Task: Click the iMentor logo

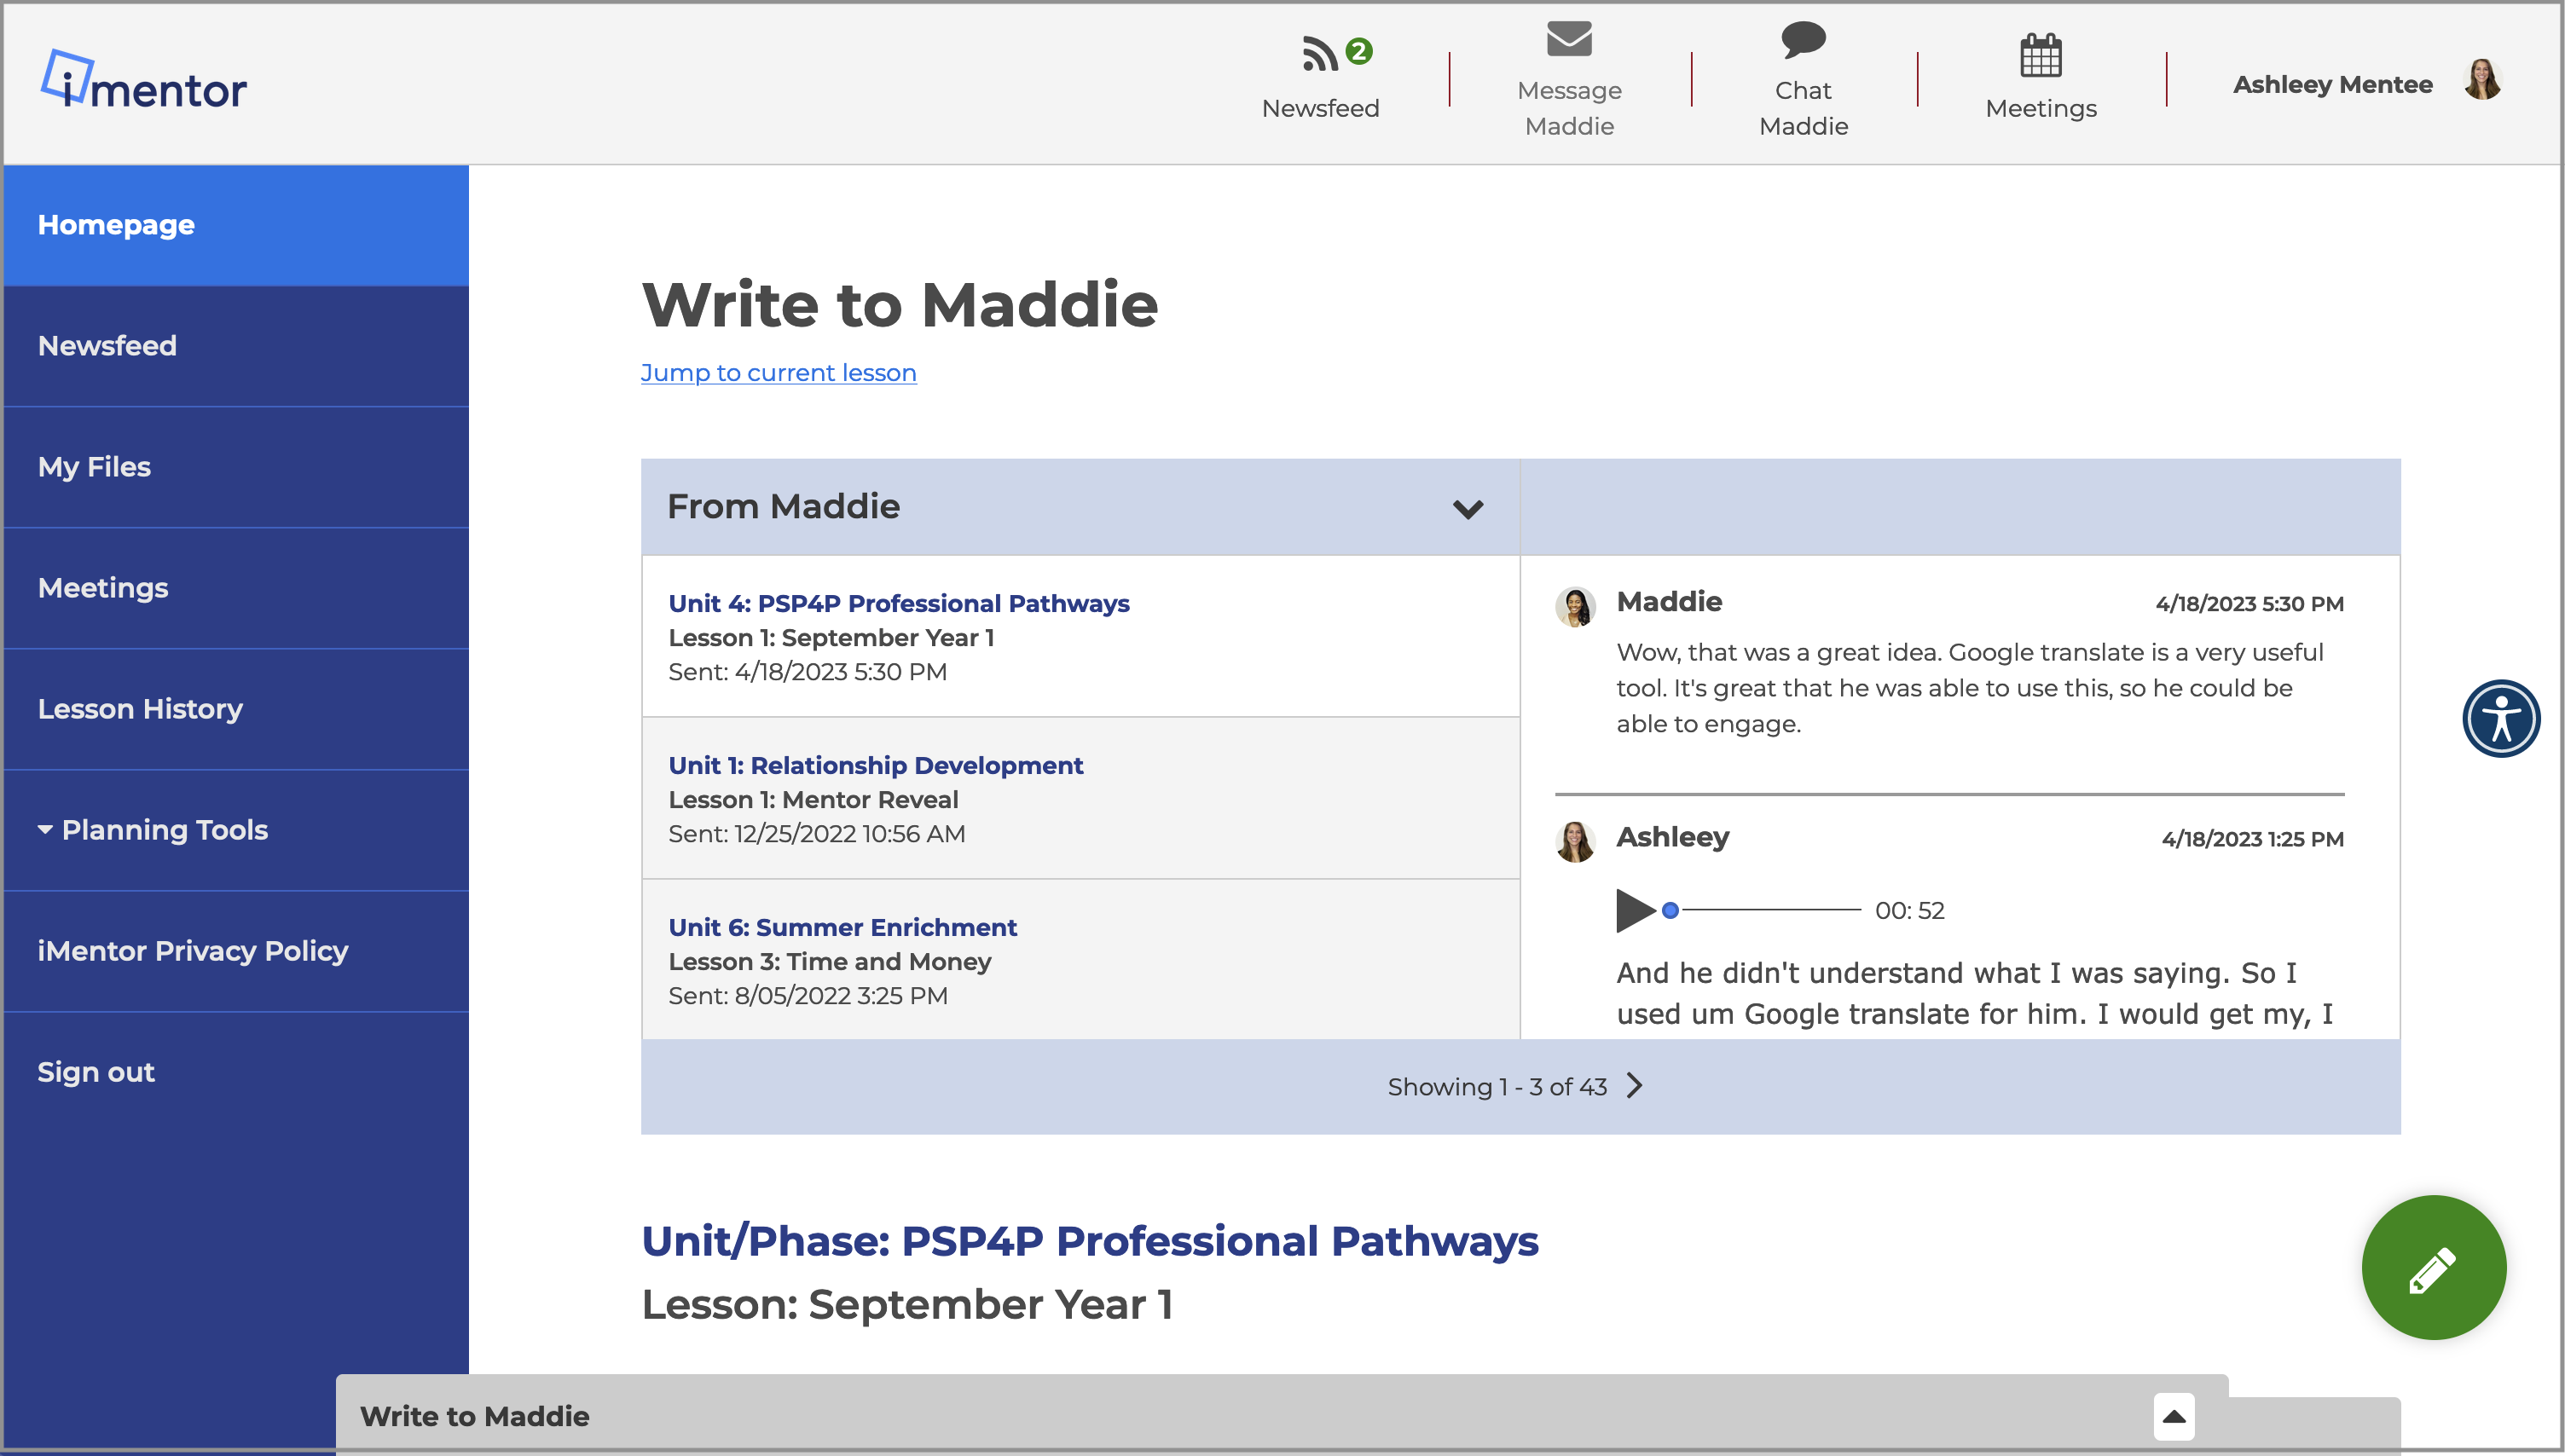Action: 144,82
